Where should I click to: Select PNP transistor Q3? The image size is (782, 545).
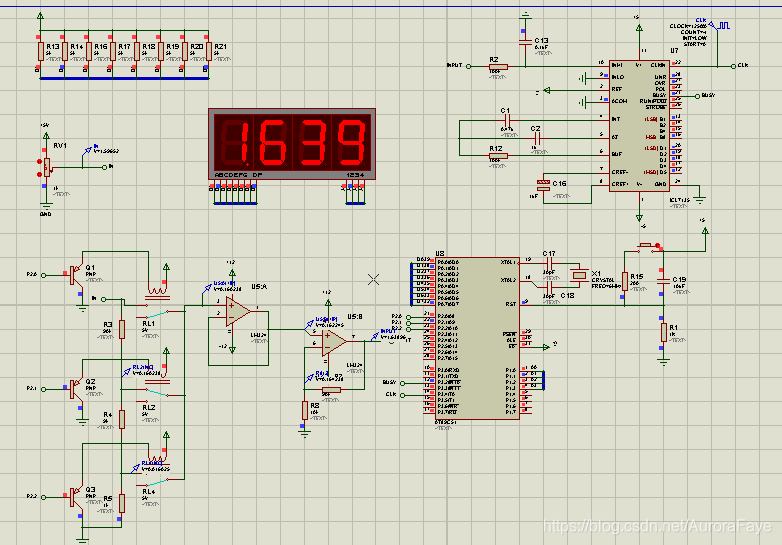(x=76, y=497)
